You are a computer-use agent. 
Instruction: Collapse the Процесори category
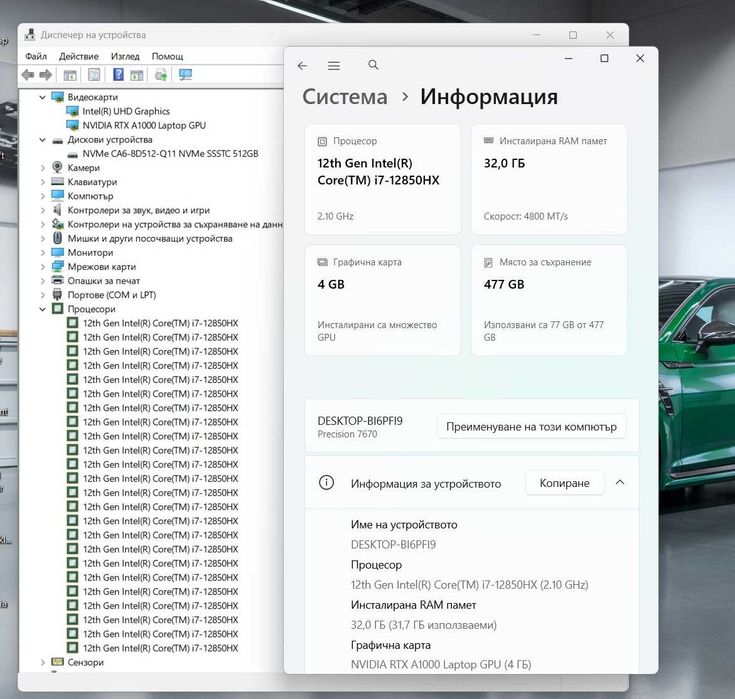(x=42, y=309)
